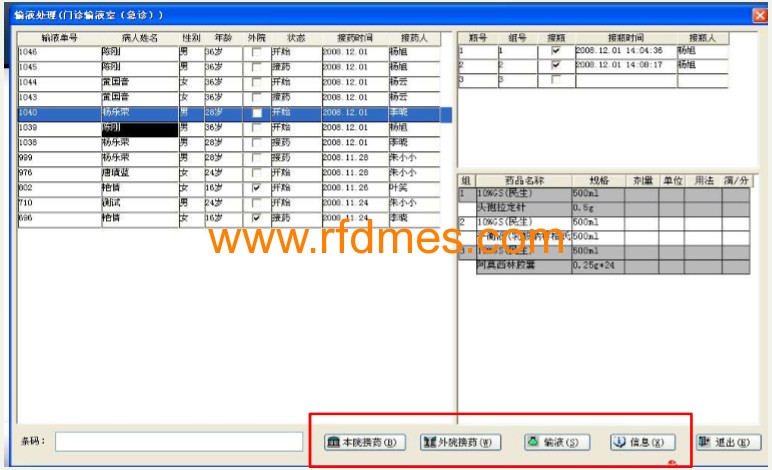Image resolution: width=772 pixels, height=470 pixels.
Task: Click timestamp 2008.12.01 14:08:17
Action: pyautogui.click(x=619, y=65)
